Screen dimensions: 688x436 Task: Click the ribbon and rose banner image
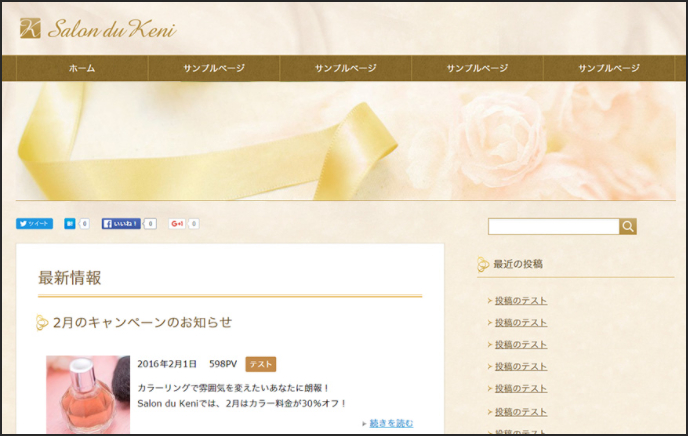346,141
